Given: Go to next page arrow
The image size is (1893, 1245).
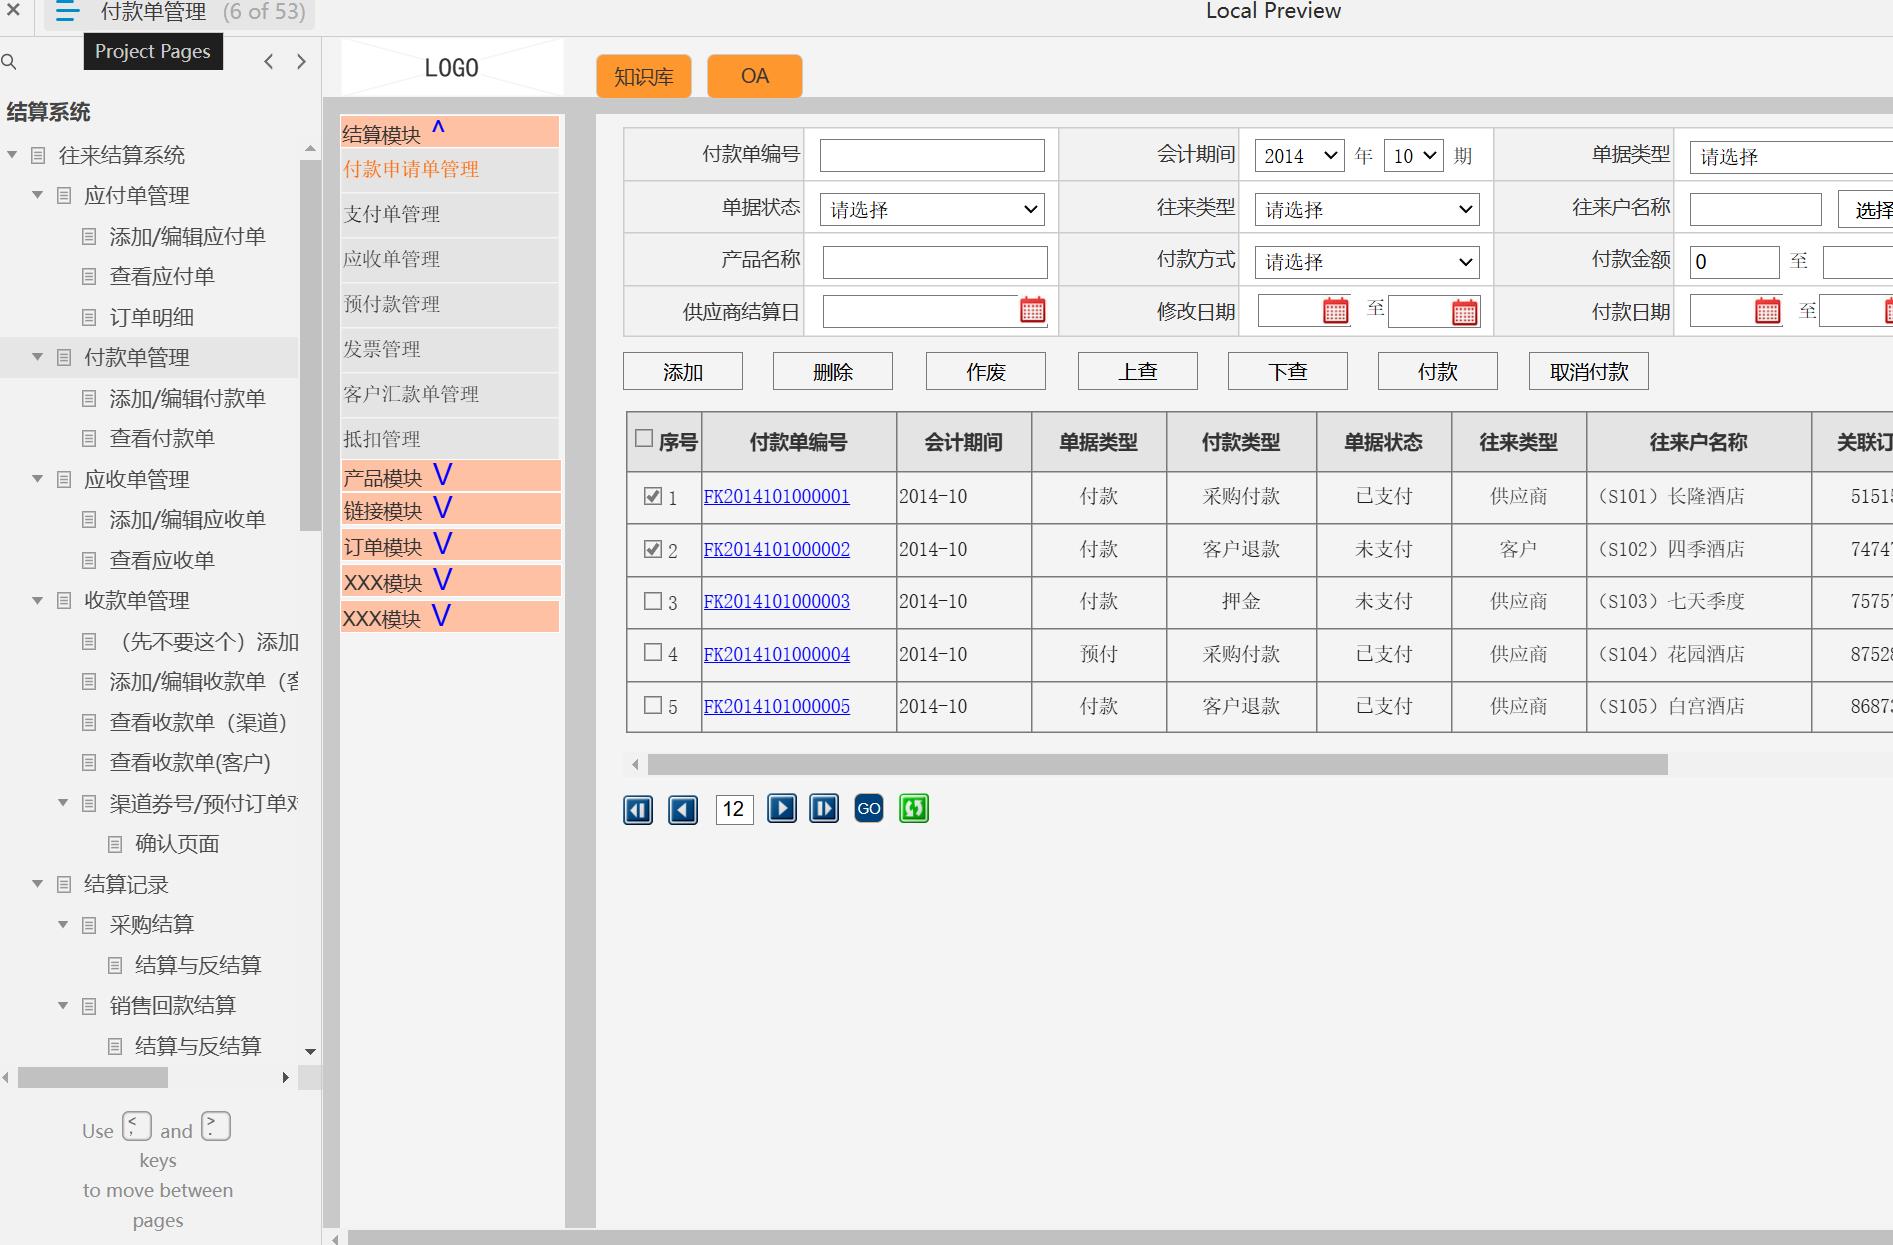Looking at the screenshot, I should click(301, 62).
